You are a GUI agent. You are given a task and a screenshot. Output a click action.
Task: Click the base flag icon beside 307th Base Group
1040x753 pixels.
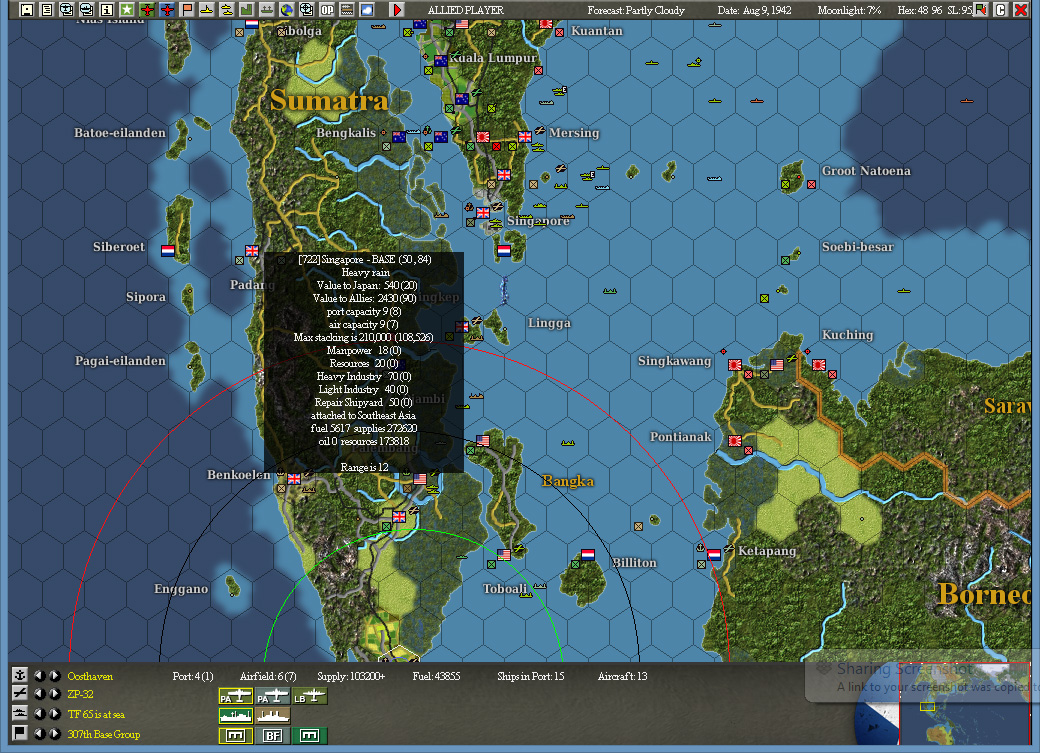click(20, 731)
